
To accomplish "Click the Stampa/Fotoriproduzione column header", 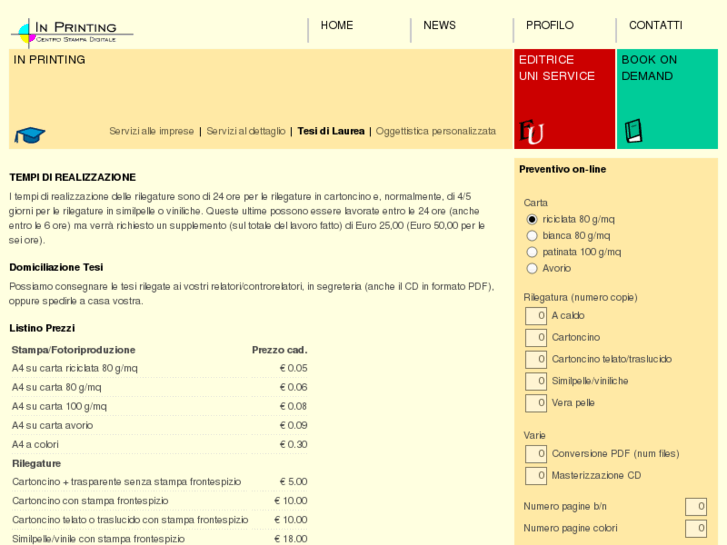I will [73, 350].
